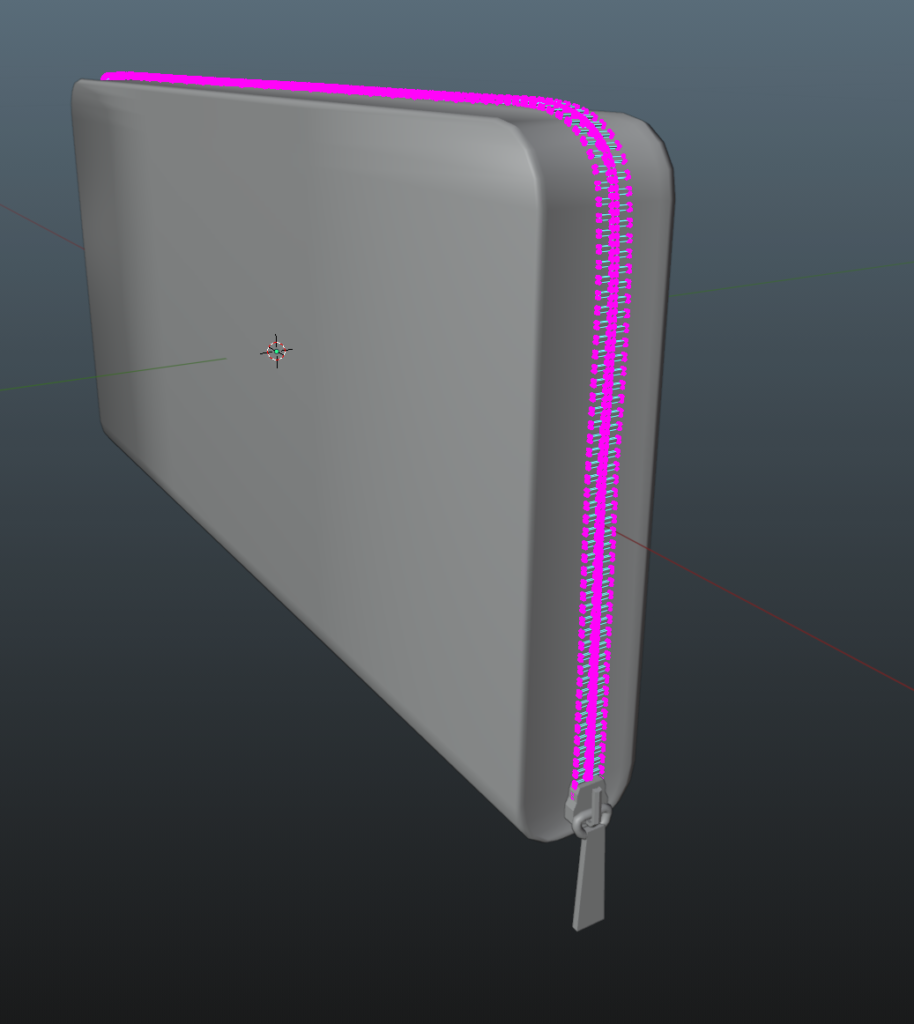Viewport: 914px width, 1024px height.
Task: Select the 3D cursor crosshair on the wallet
Action: [x=276, y=351]
